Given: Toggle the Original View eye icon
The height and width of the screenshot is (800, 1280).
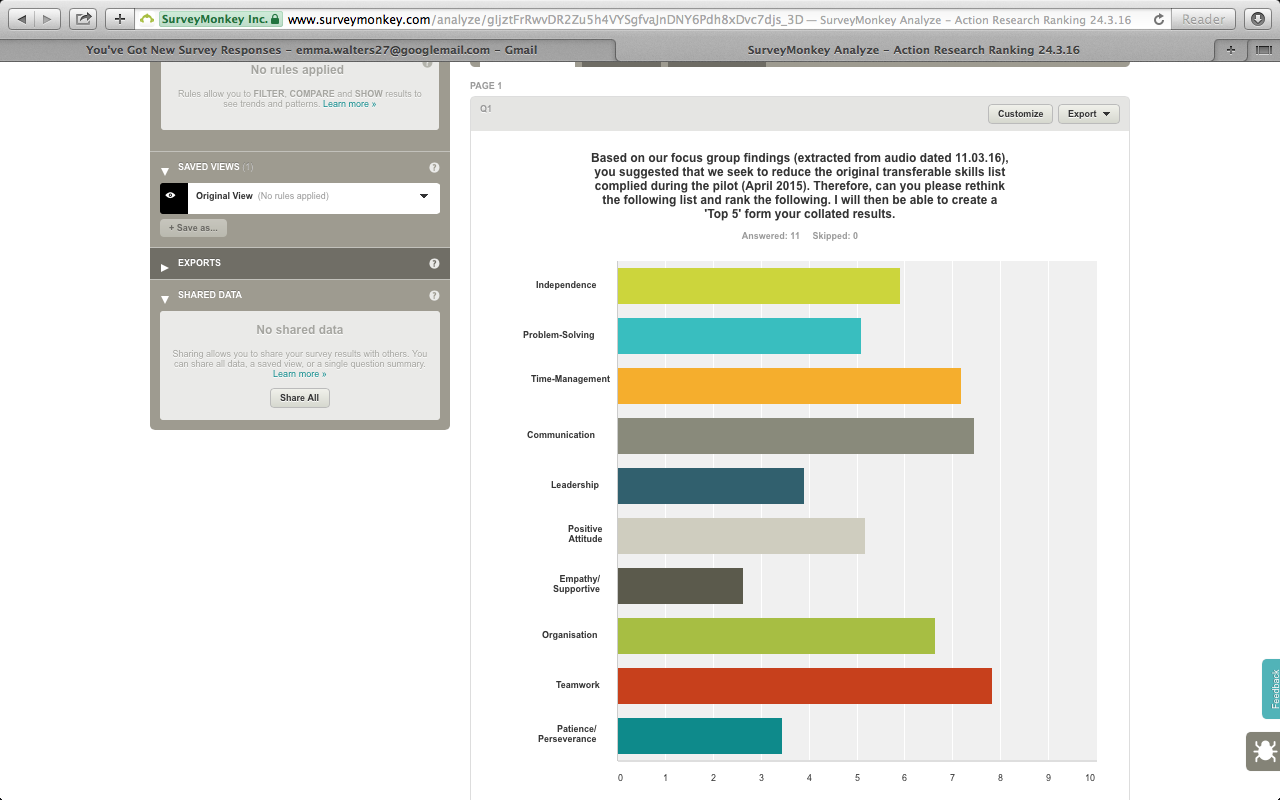Looking at the screenshot, I should pyautogui.click(x=172, y=197).
